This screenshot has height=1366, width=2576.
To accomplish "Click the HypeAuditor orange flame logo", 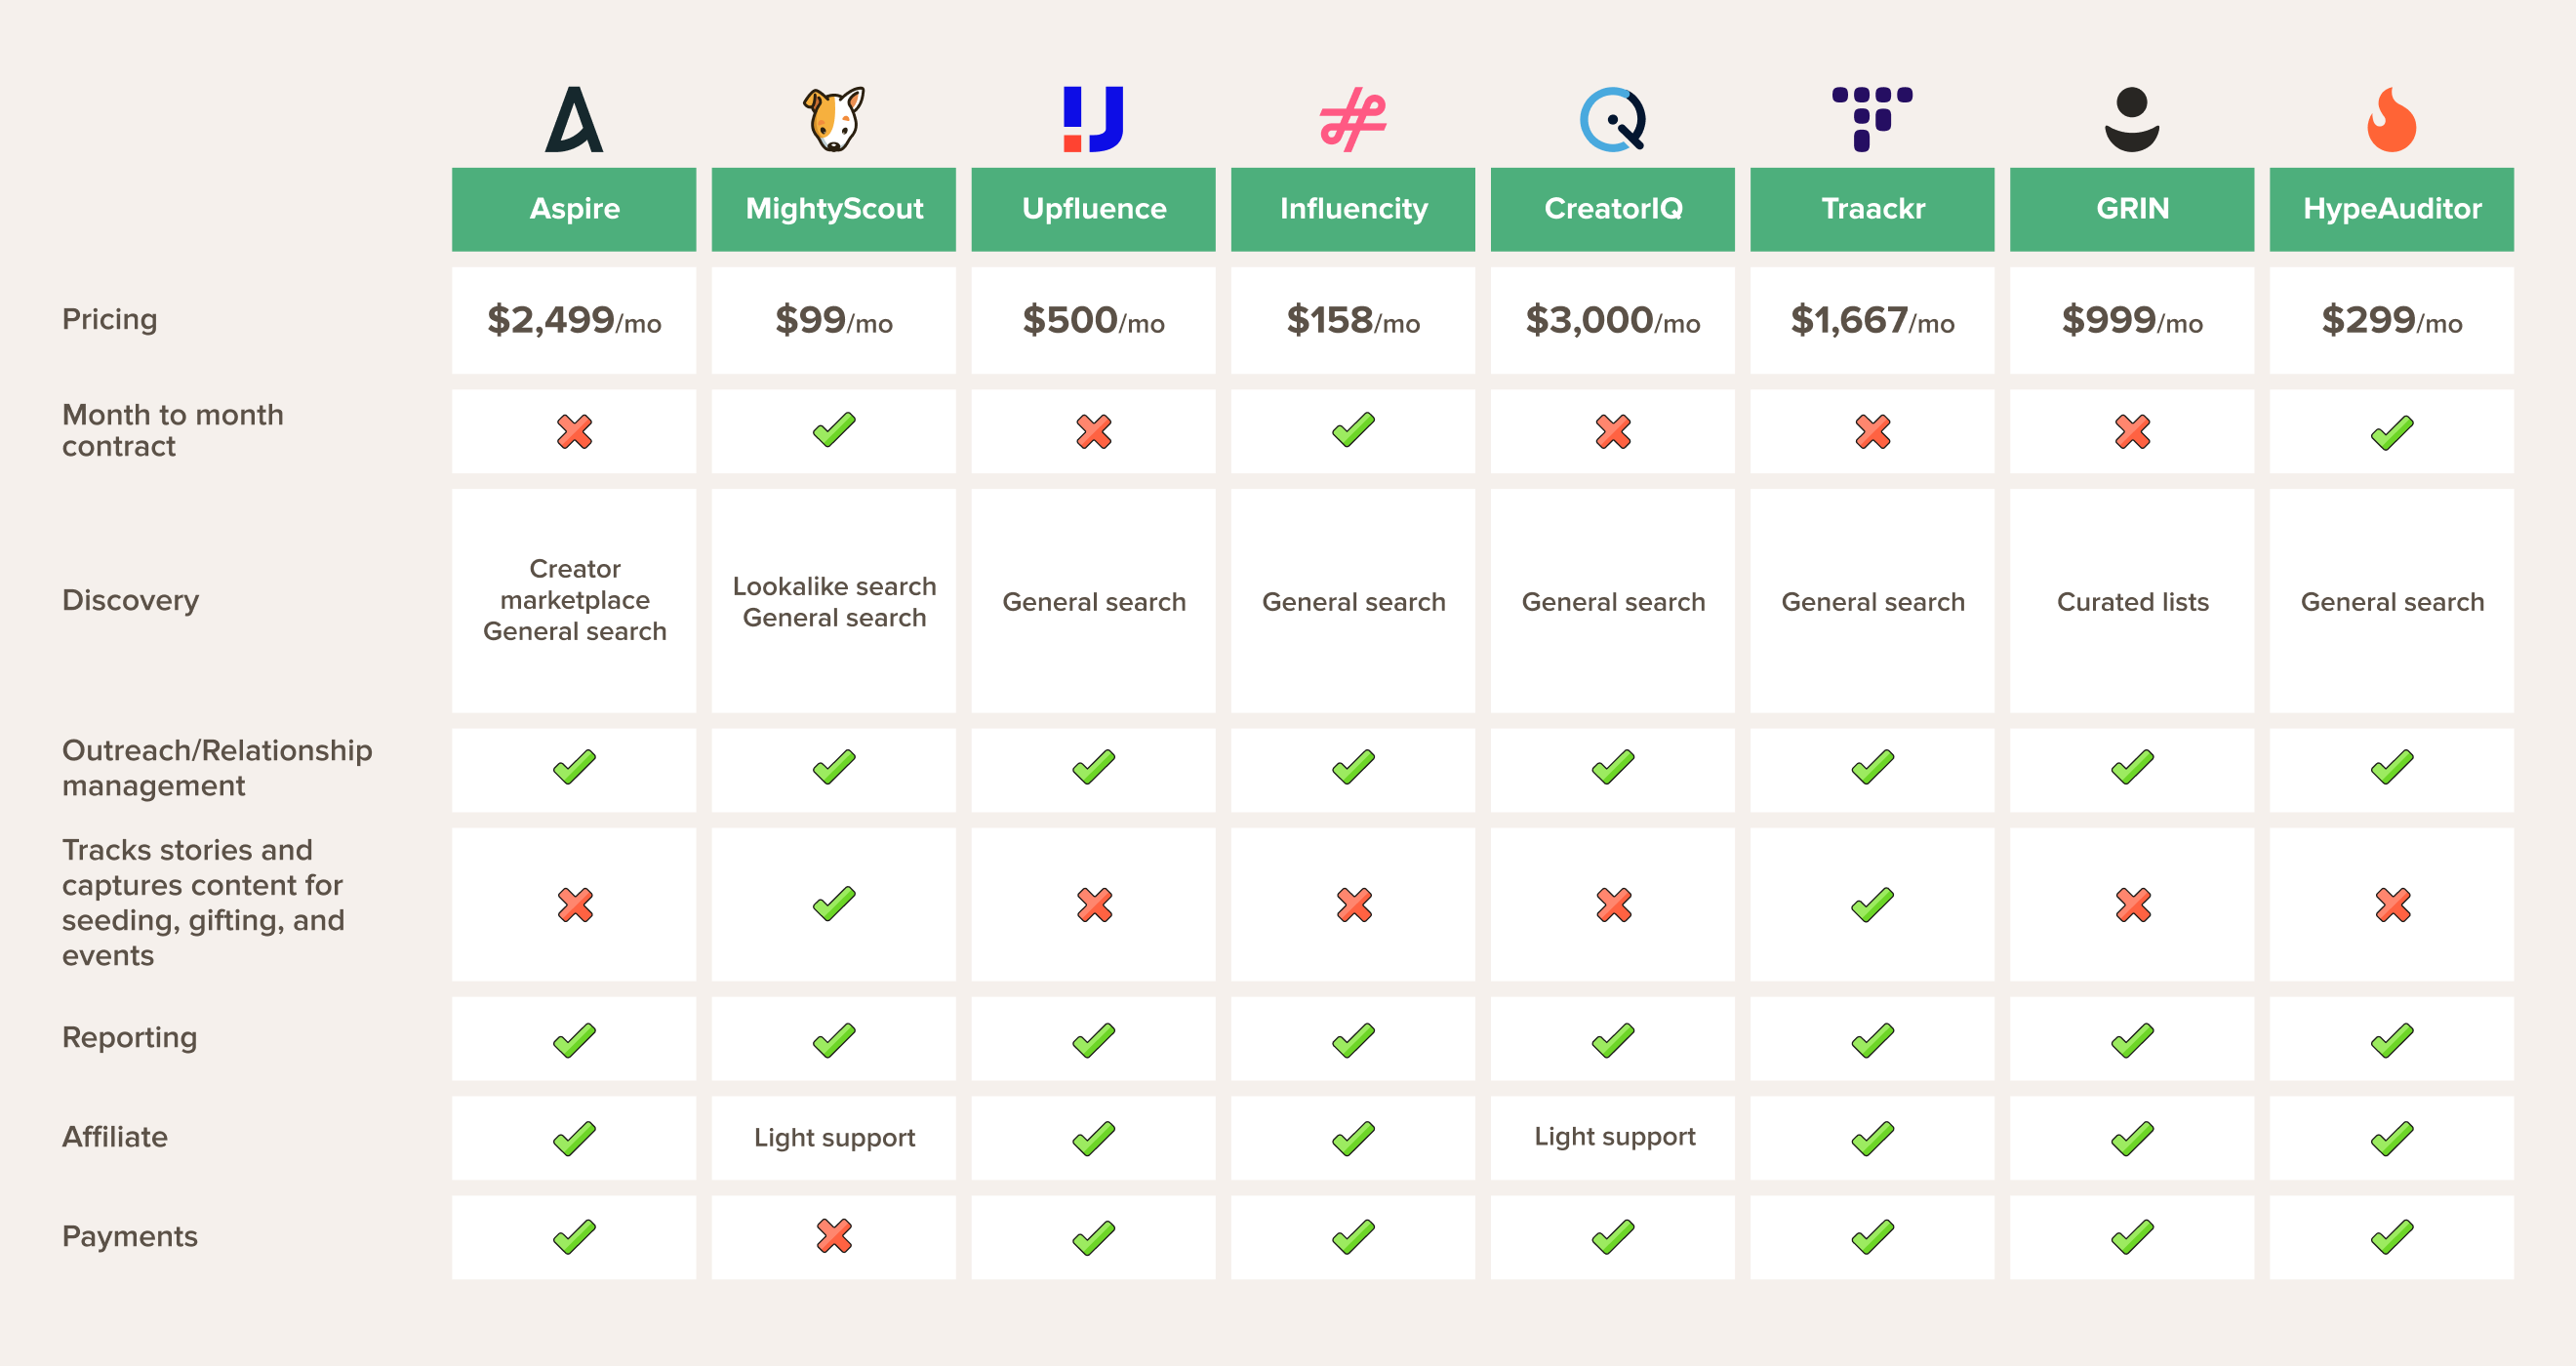I will tap(2391, 120).
